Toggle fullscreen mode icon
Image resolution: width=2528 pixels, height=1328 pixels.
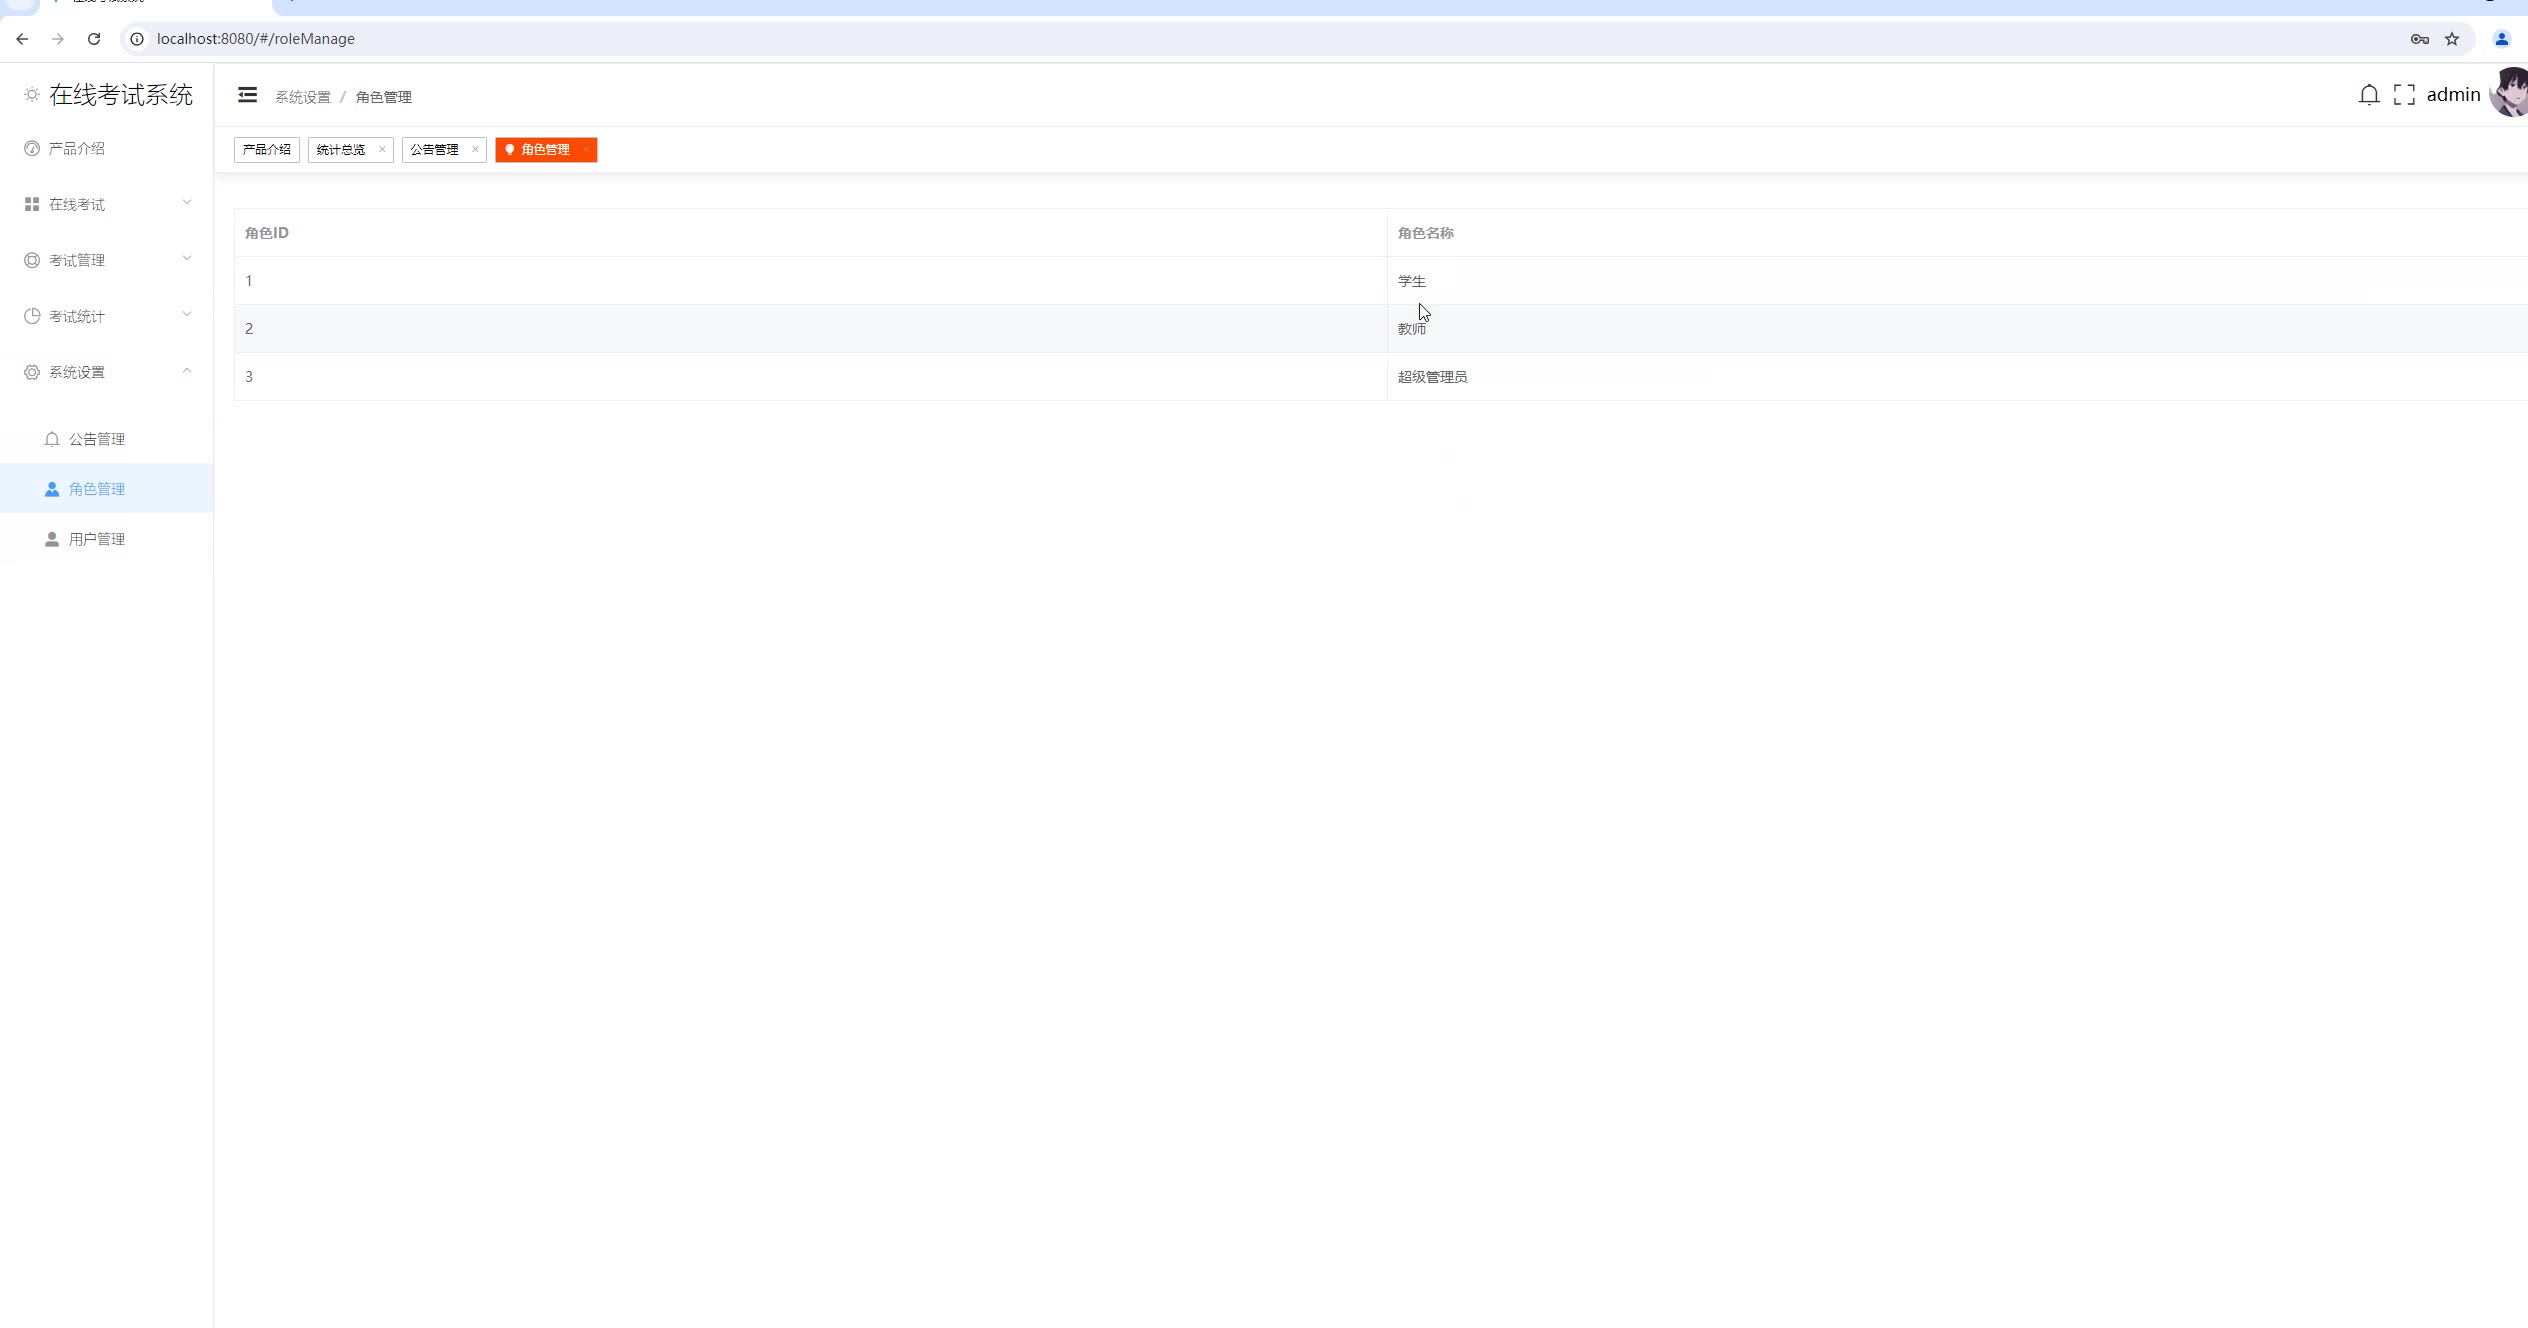2404,95
